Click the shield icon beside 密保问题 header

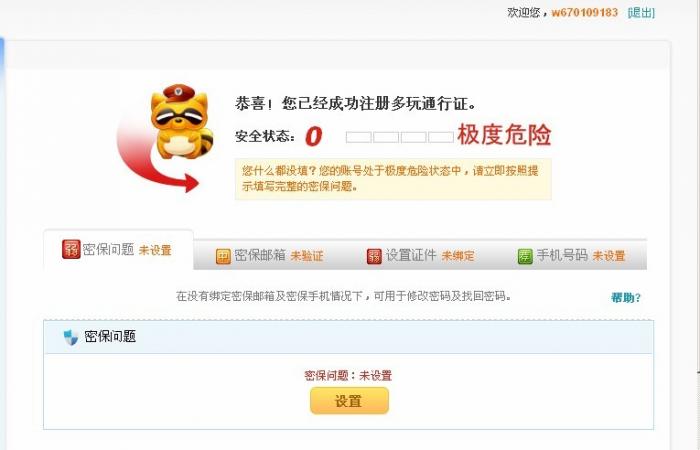click(71, 338)
